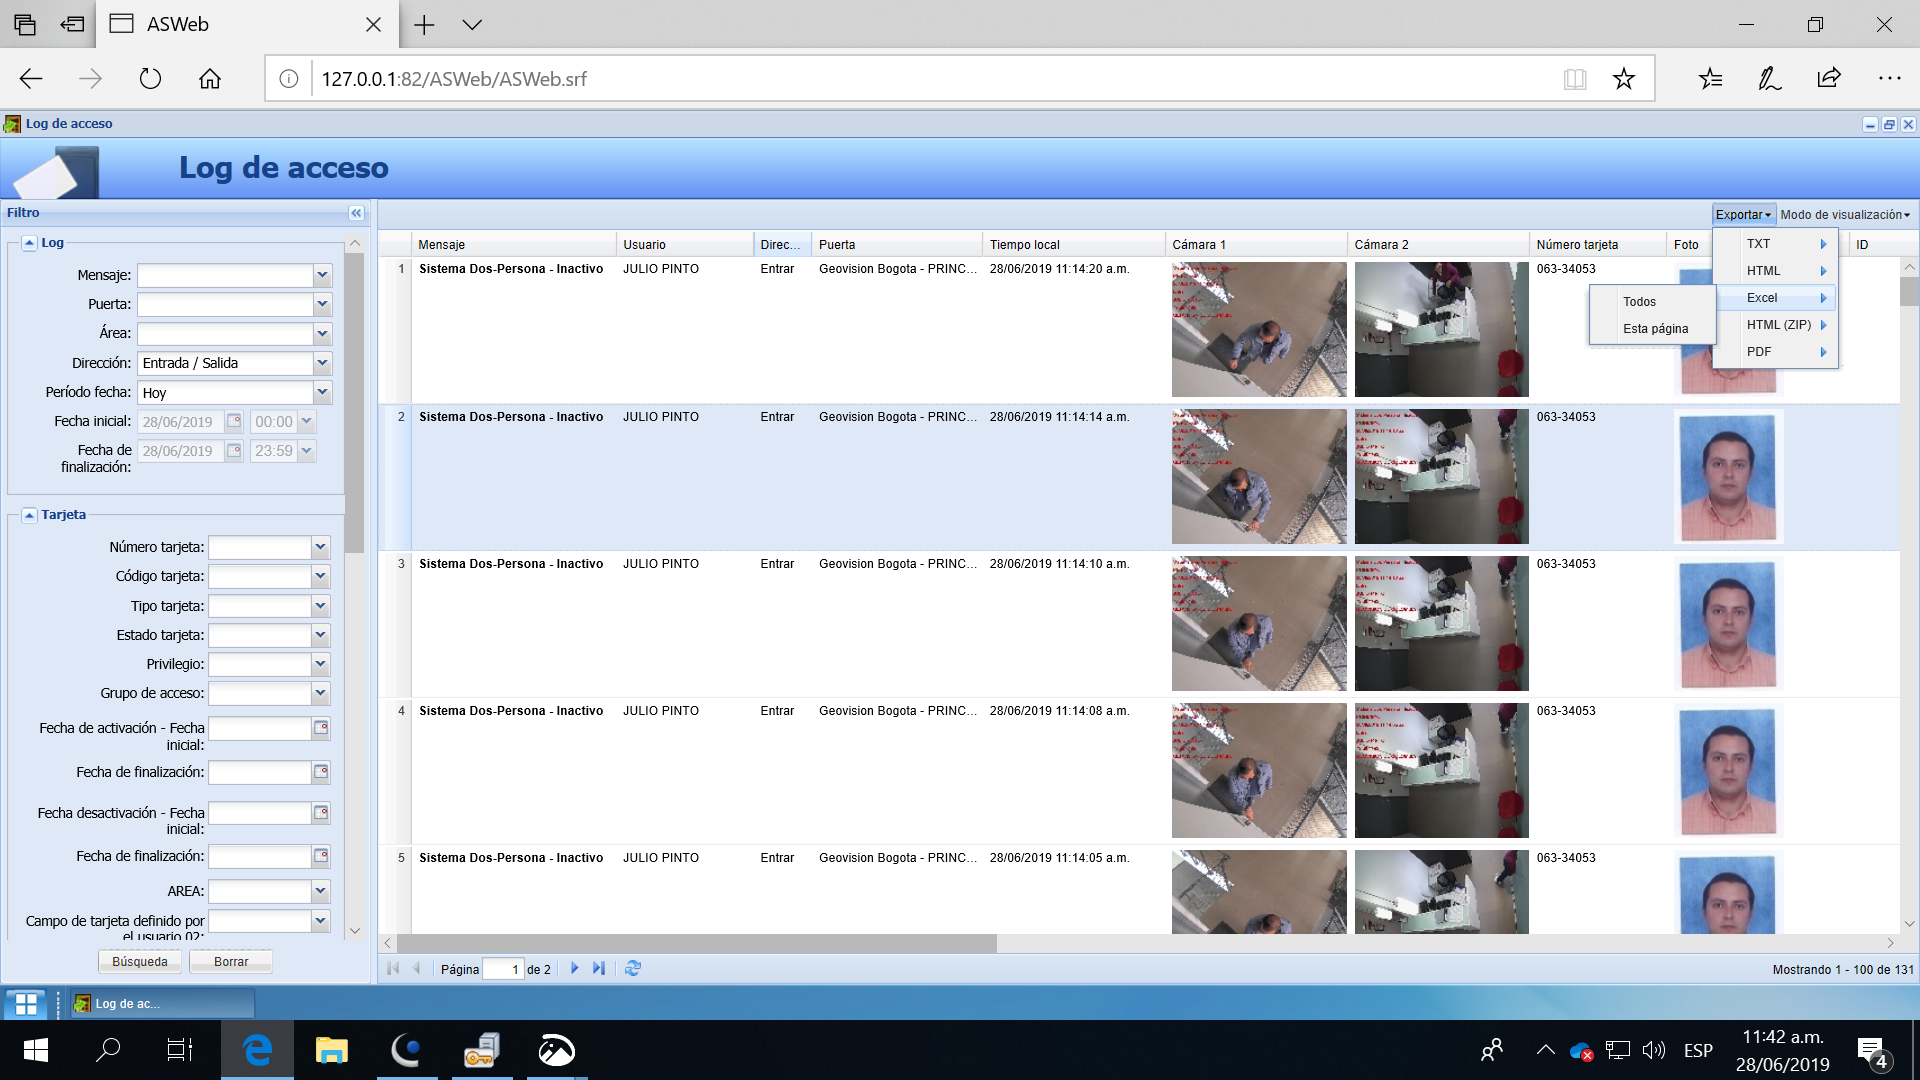Viewport: 1920px width, 1080px height.
Task: Open calendar picker for Fecha de activación
Action: [321, 728]
